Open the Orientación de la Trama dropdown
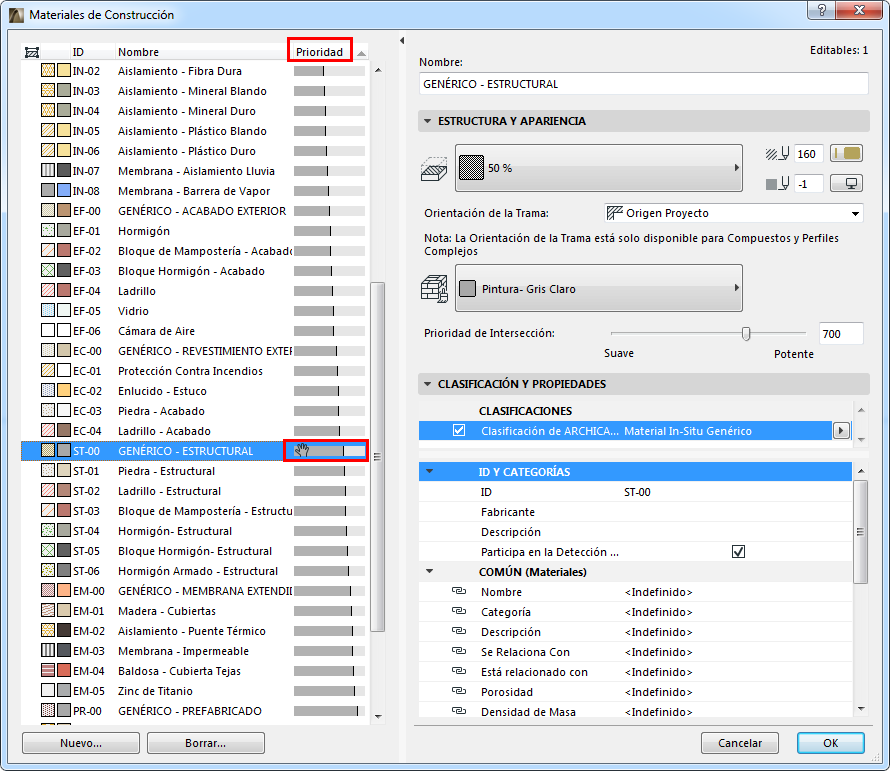 [734, 213]
